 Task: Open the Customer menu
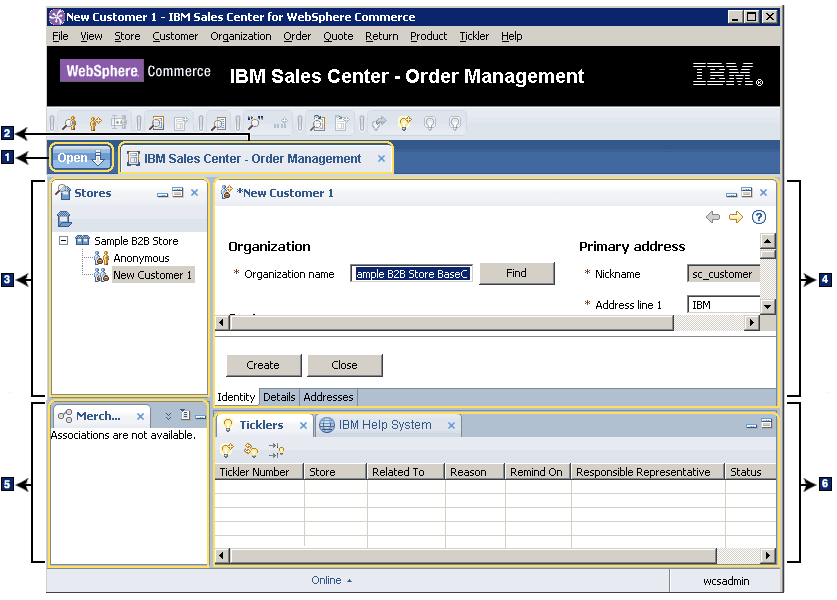point(175,36)
